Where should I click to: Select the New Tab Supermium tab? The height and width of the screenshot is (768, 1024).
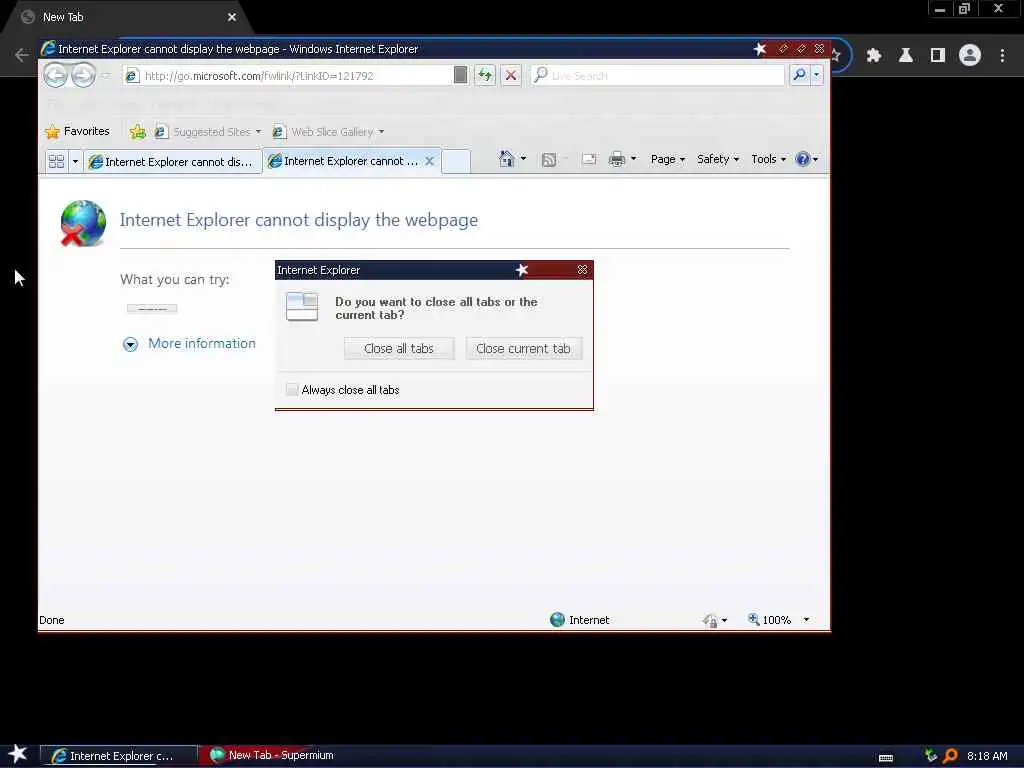click(129, 17)
